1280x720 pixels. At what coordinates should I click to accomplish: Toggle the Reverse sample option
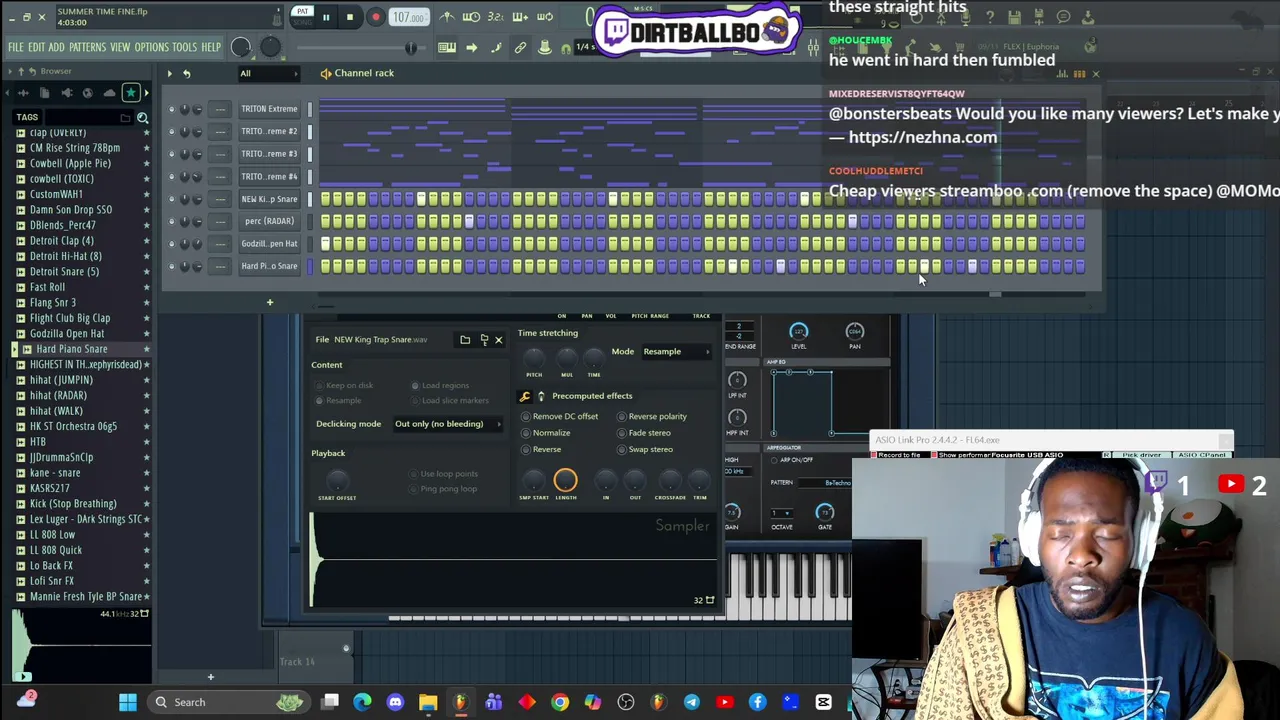point(541,450)
